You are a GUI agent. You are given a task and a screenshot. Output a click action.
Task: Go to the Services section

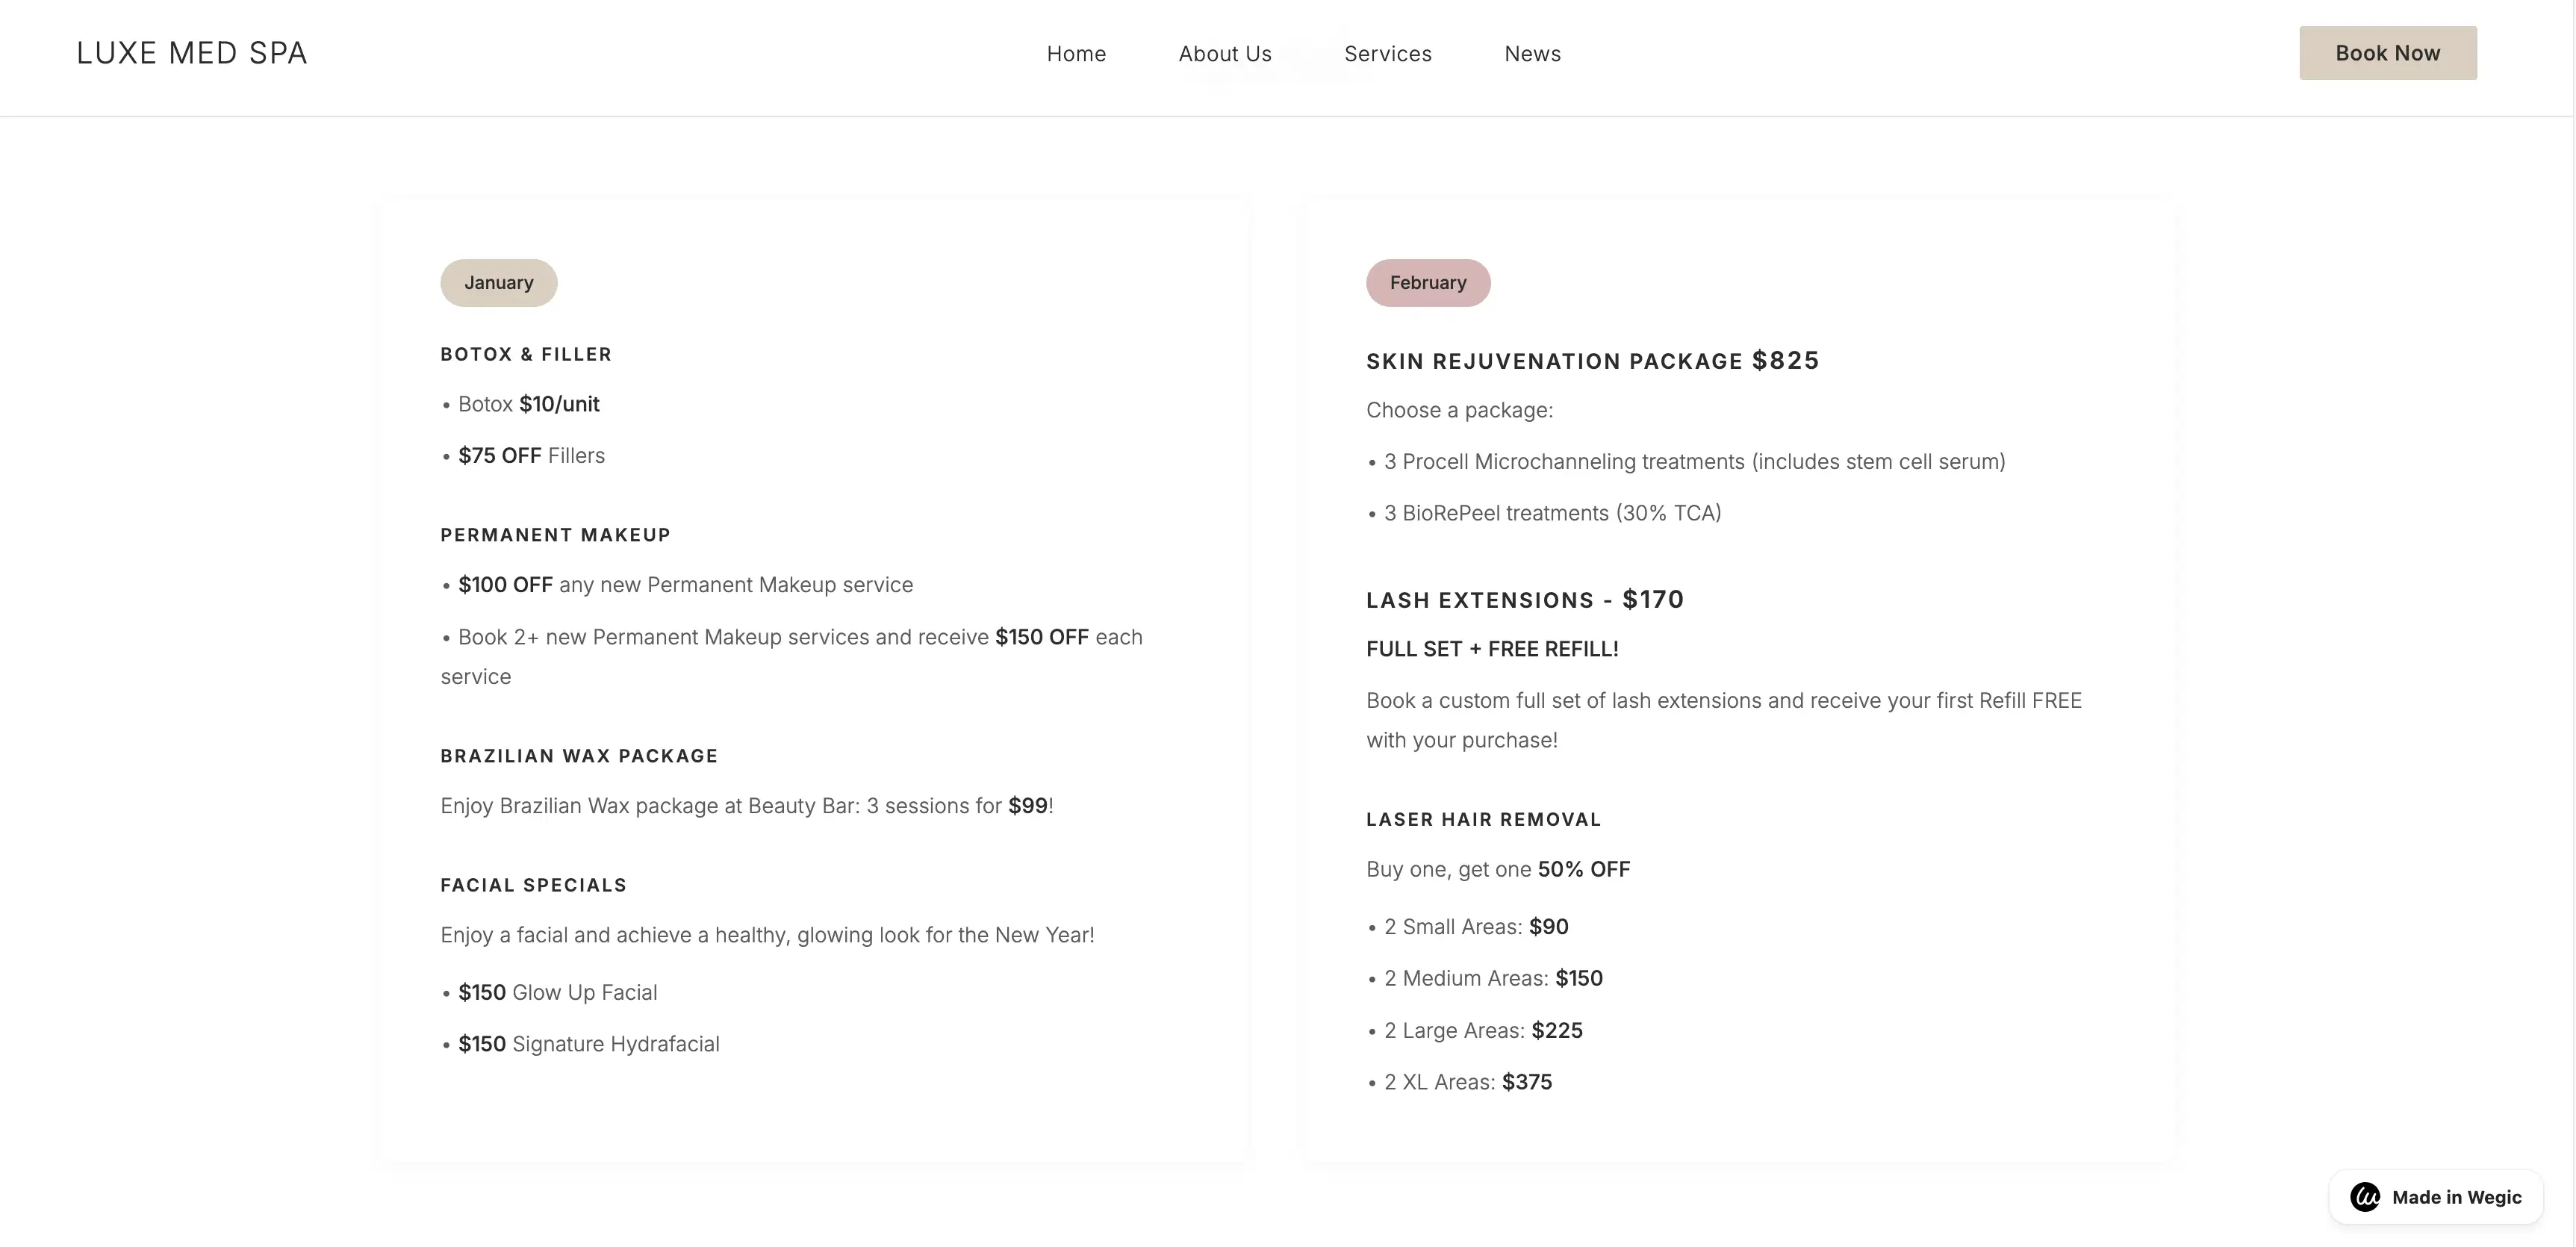(1388, 53)
